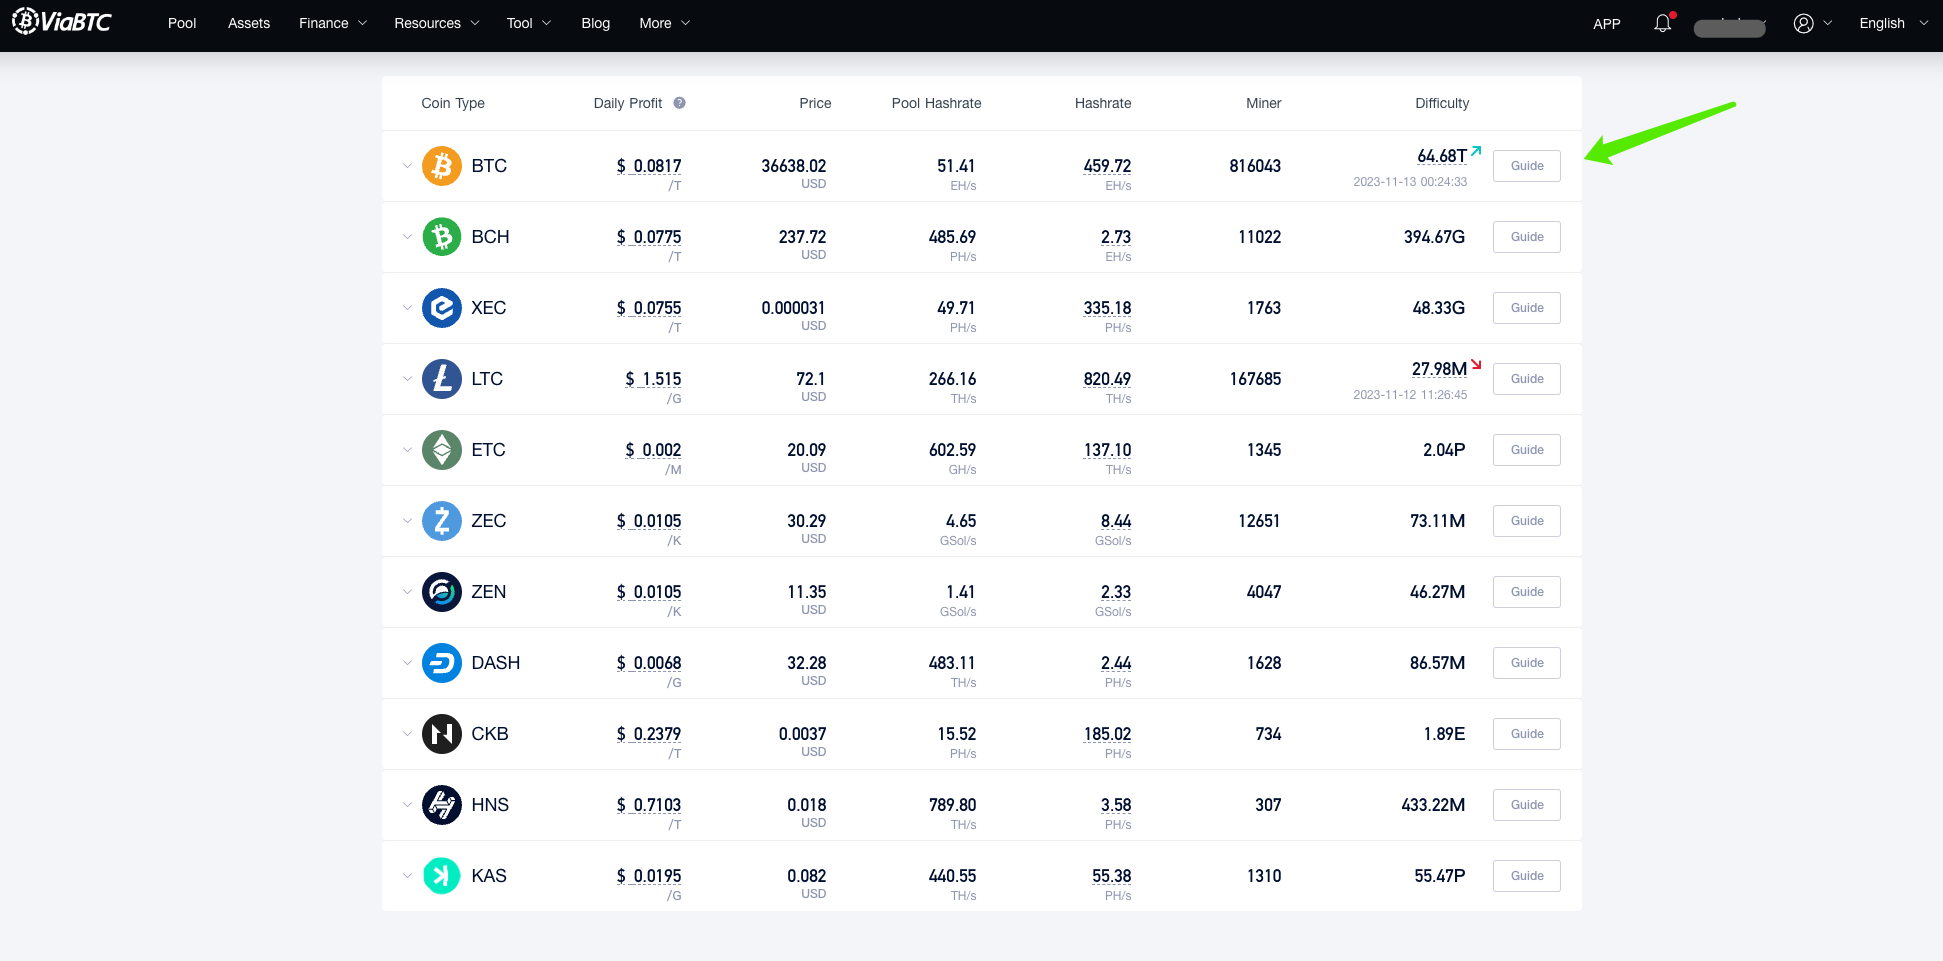This screenshot has width=1943, height=961.
Task: Expand the BTC row chevron
Action: 407,166
